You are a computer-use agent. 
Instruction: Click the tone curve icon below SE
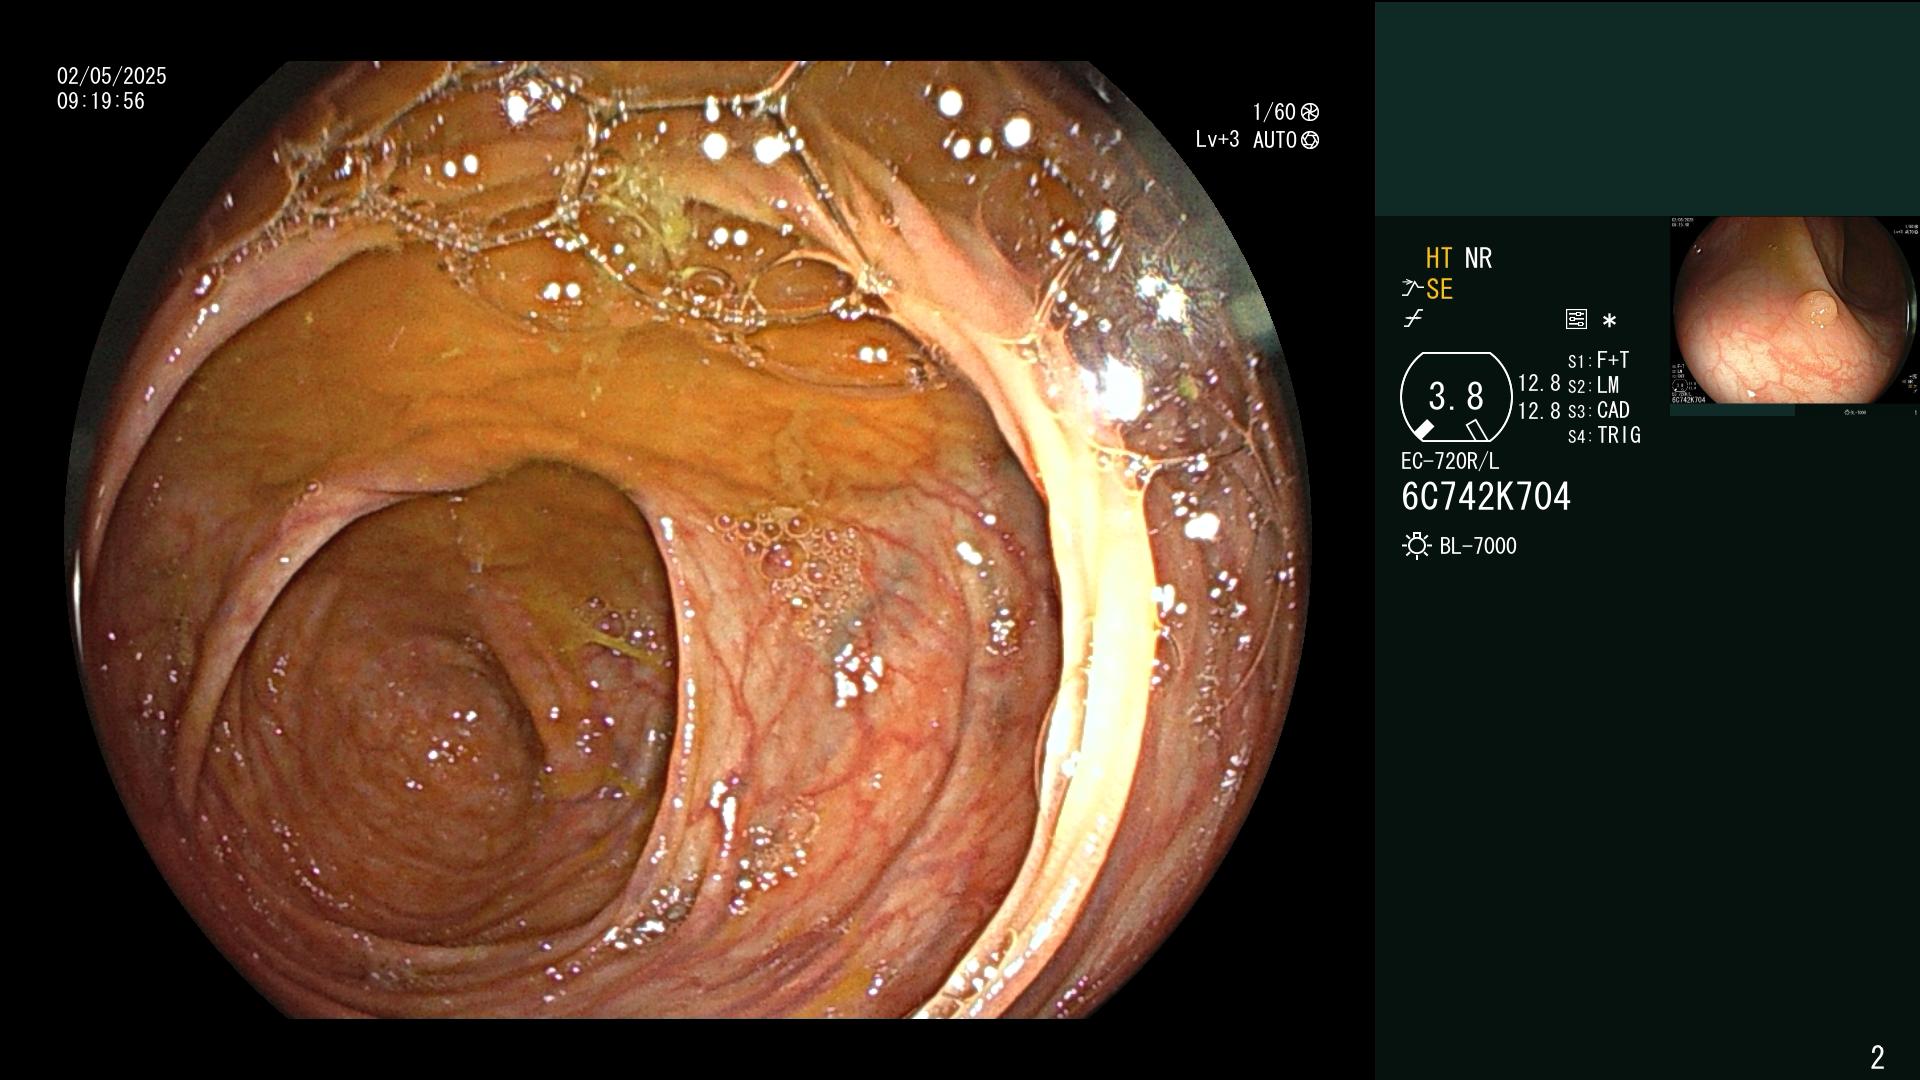pos(1413,319)
